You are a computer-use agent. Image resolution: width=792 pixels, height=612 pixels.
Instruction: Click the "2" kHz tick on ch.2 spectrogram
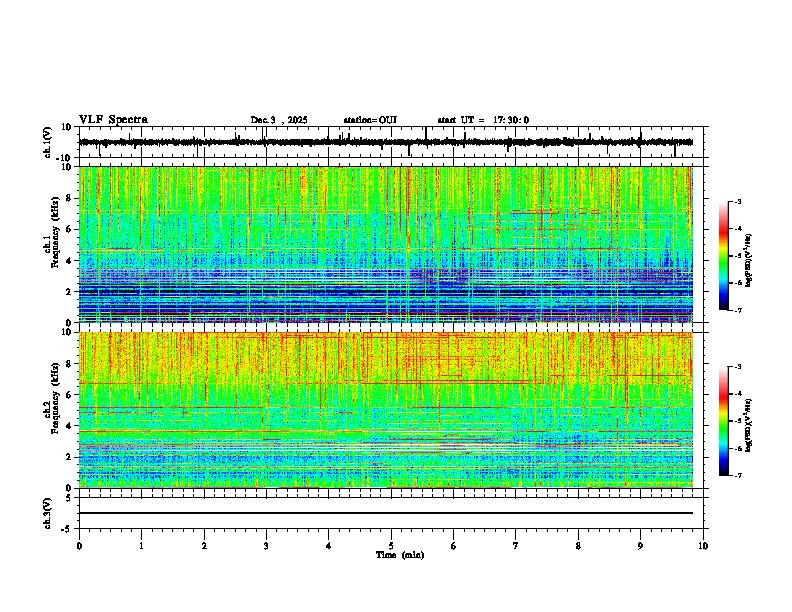click(70, 457)
